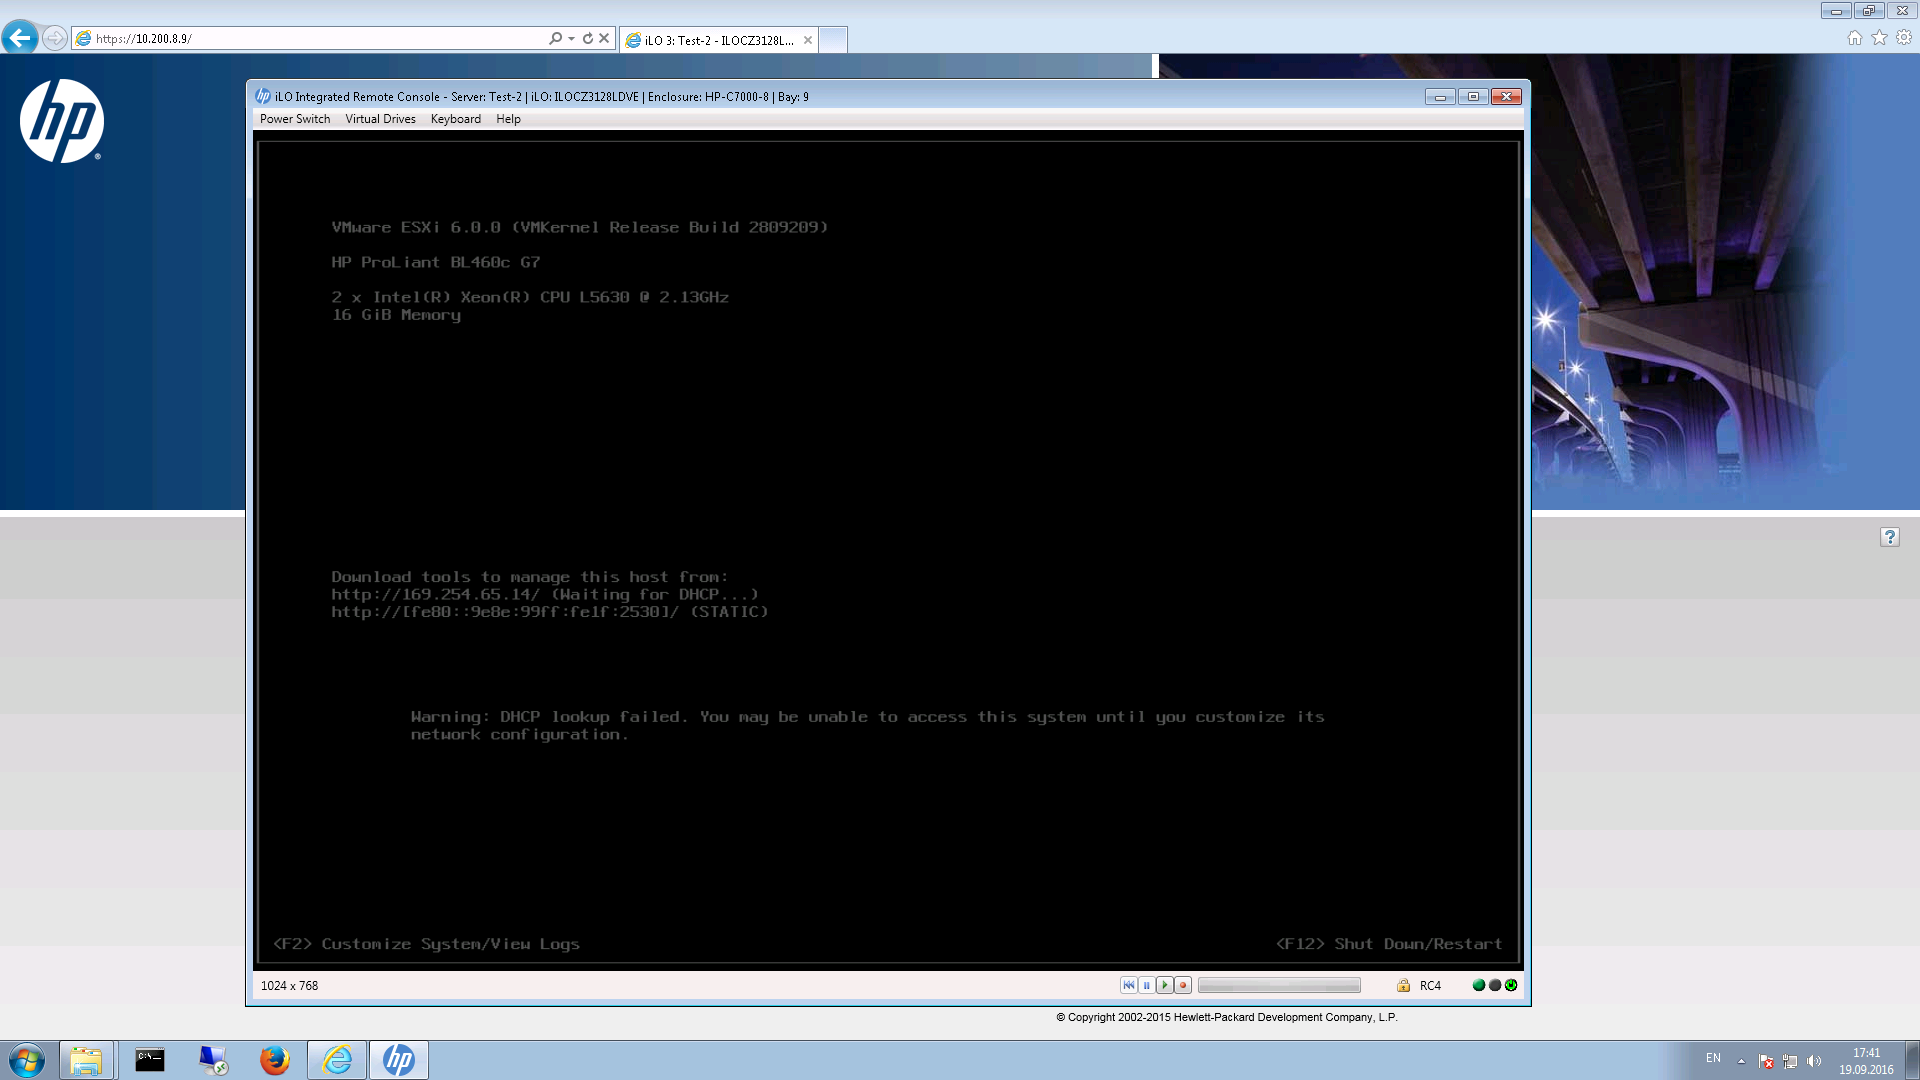Click the green power status icon
This screenshot has height=1080, width=1920.
pyautogui.click(x=1511, y=985)
